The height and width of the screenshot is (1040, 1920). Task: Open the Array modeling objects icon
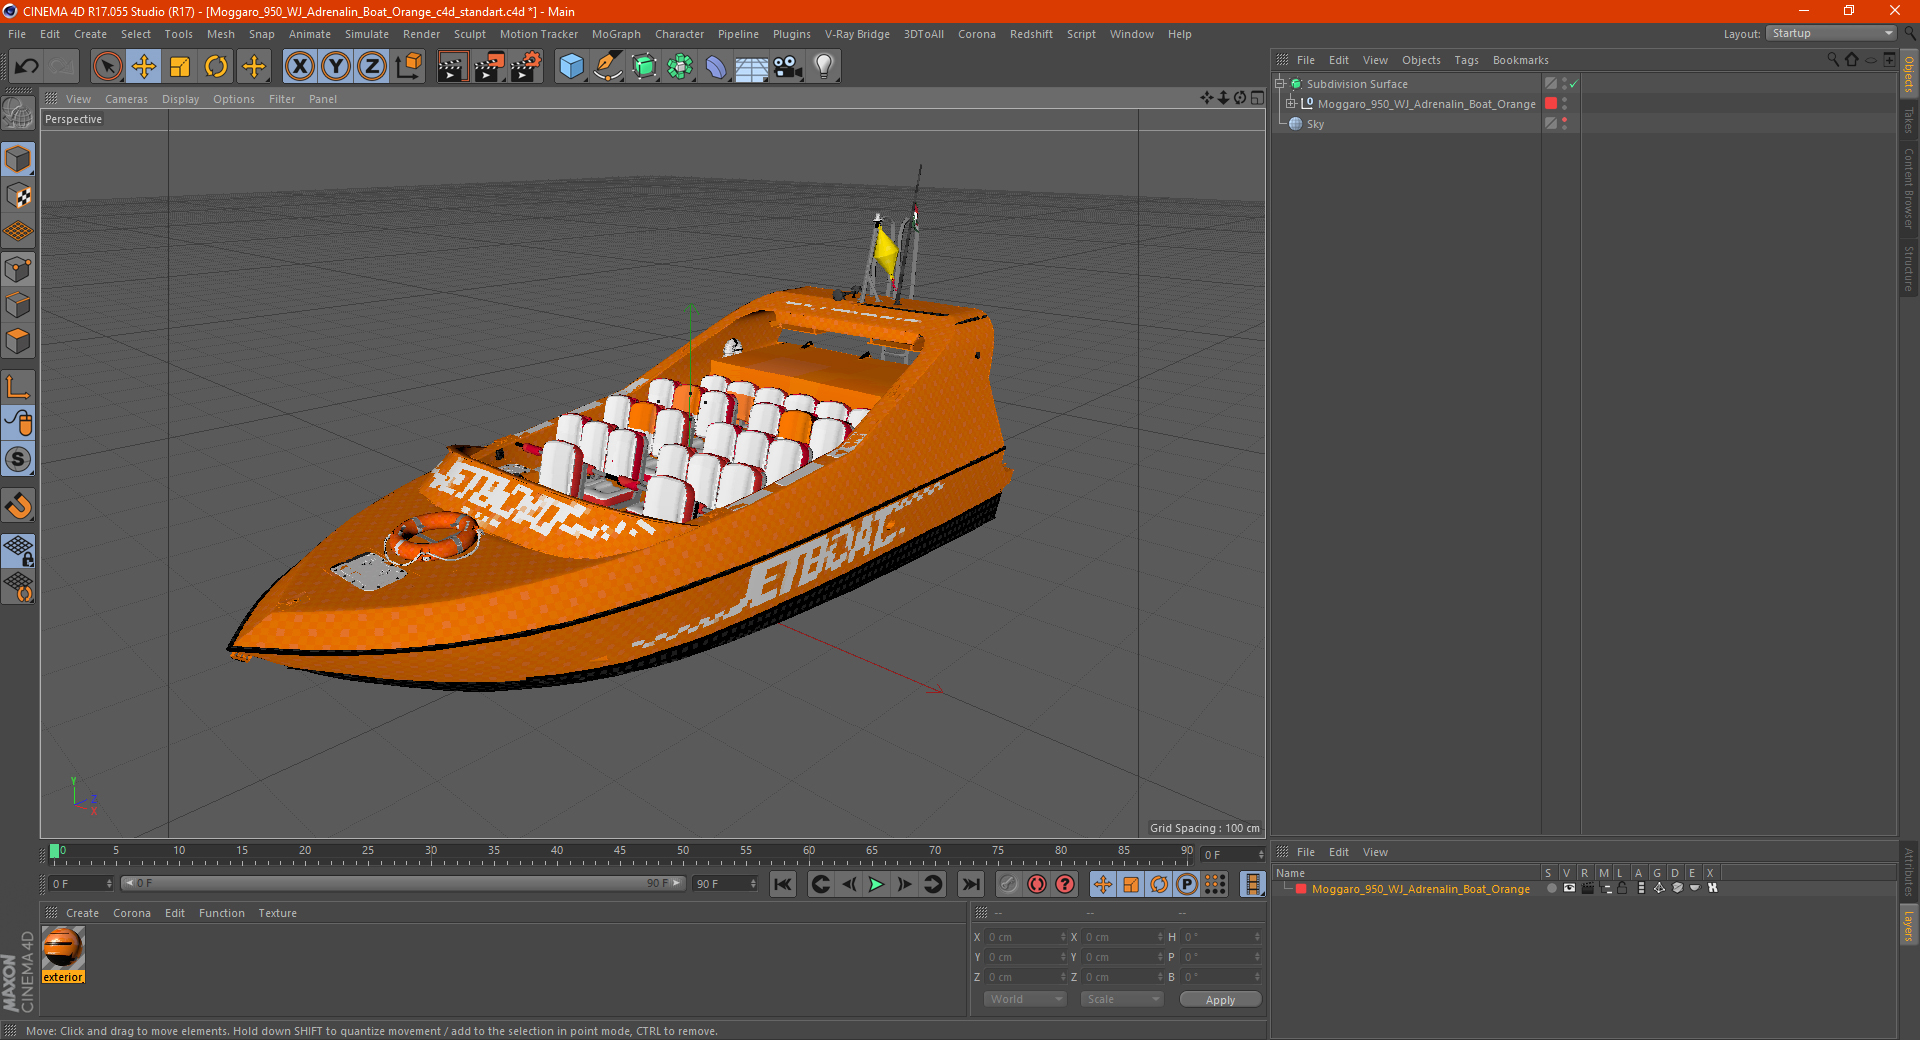point(680,67)
